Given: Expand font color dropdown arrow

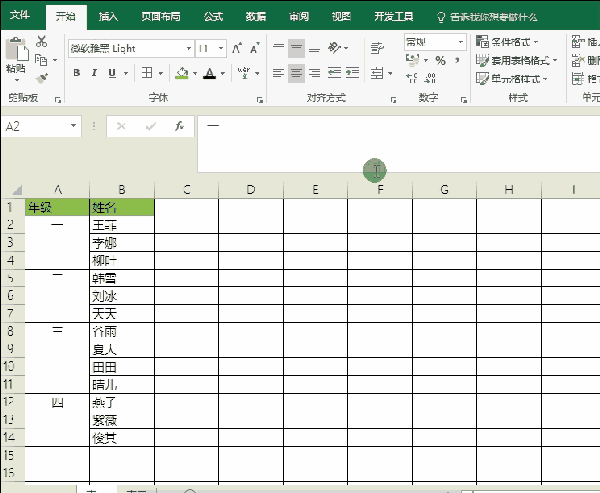Looking at the screenshot, I should pyautogui.click(x=223, y=73).
